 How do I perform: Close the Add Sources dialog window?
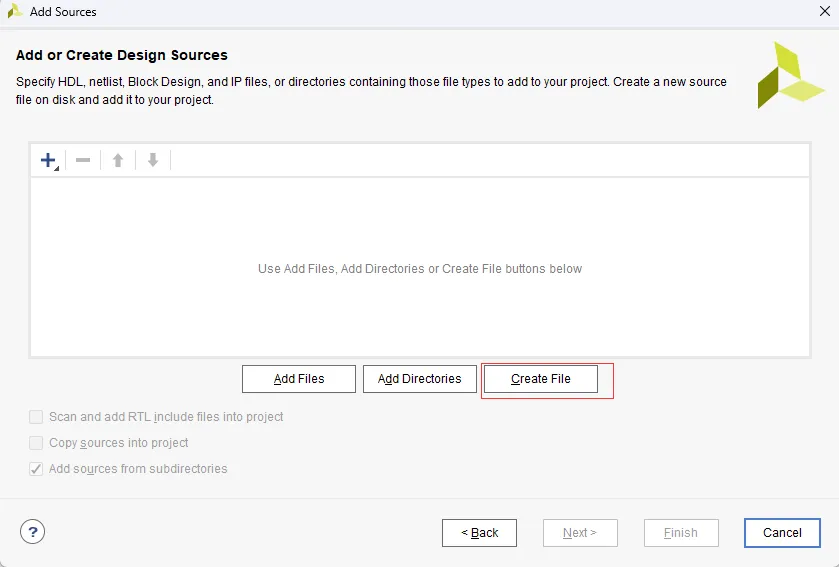(825, 12)
